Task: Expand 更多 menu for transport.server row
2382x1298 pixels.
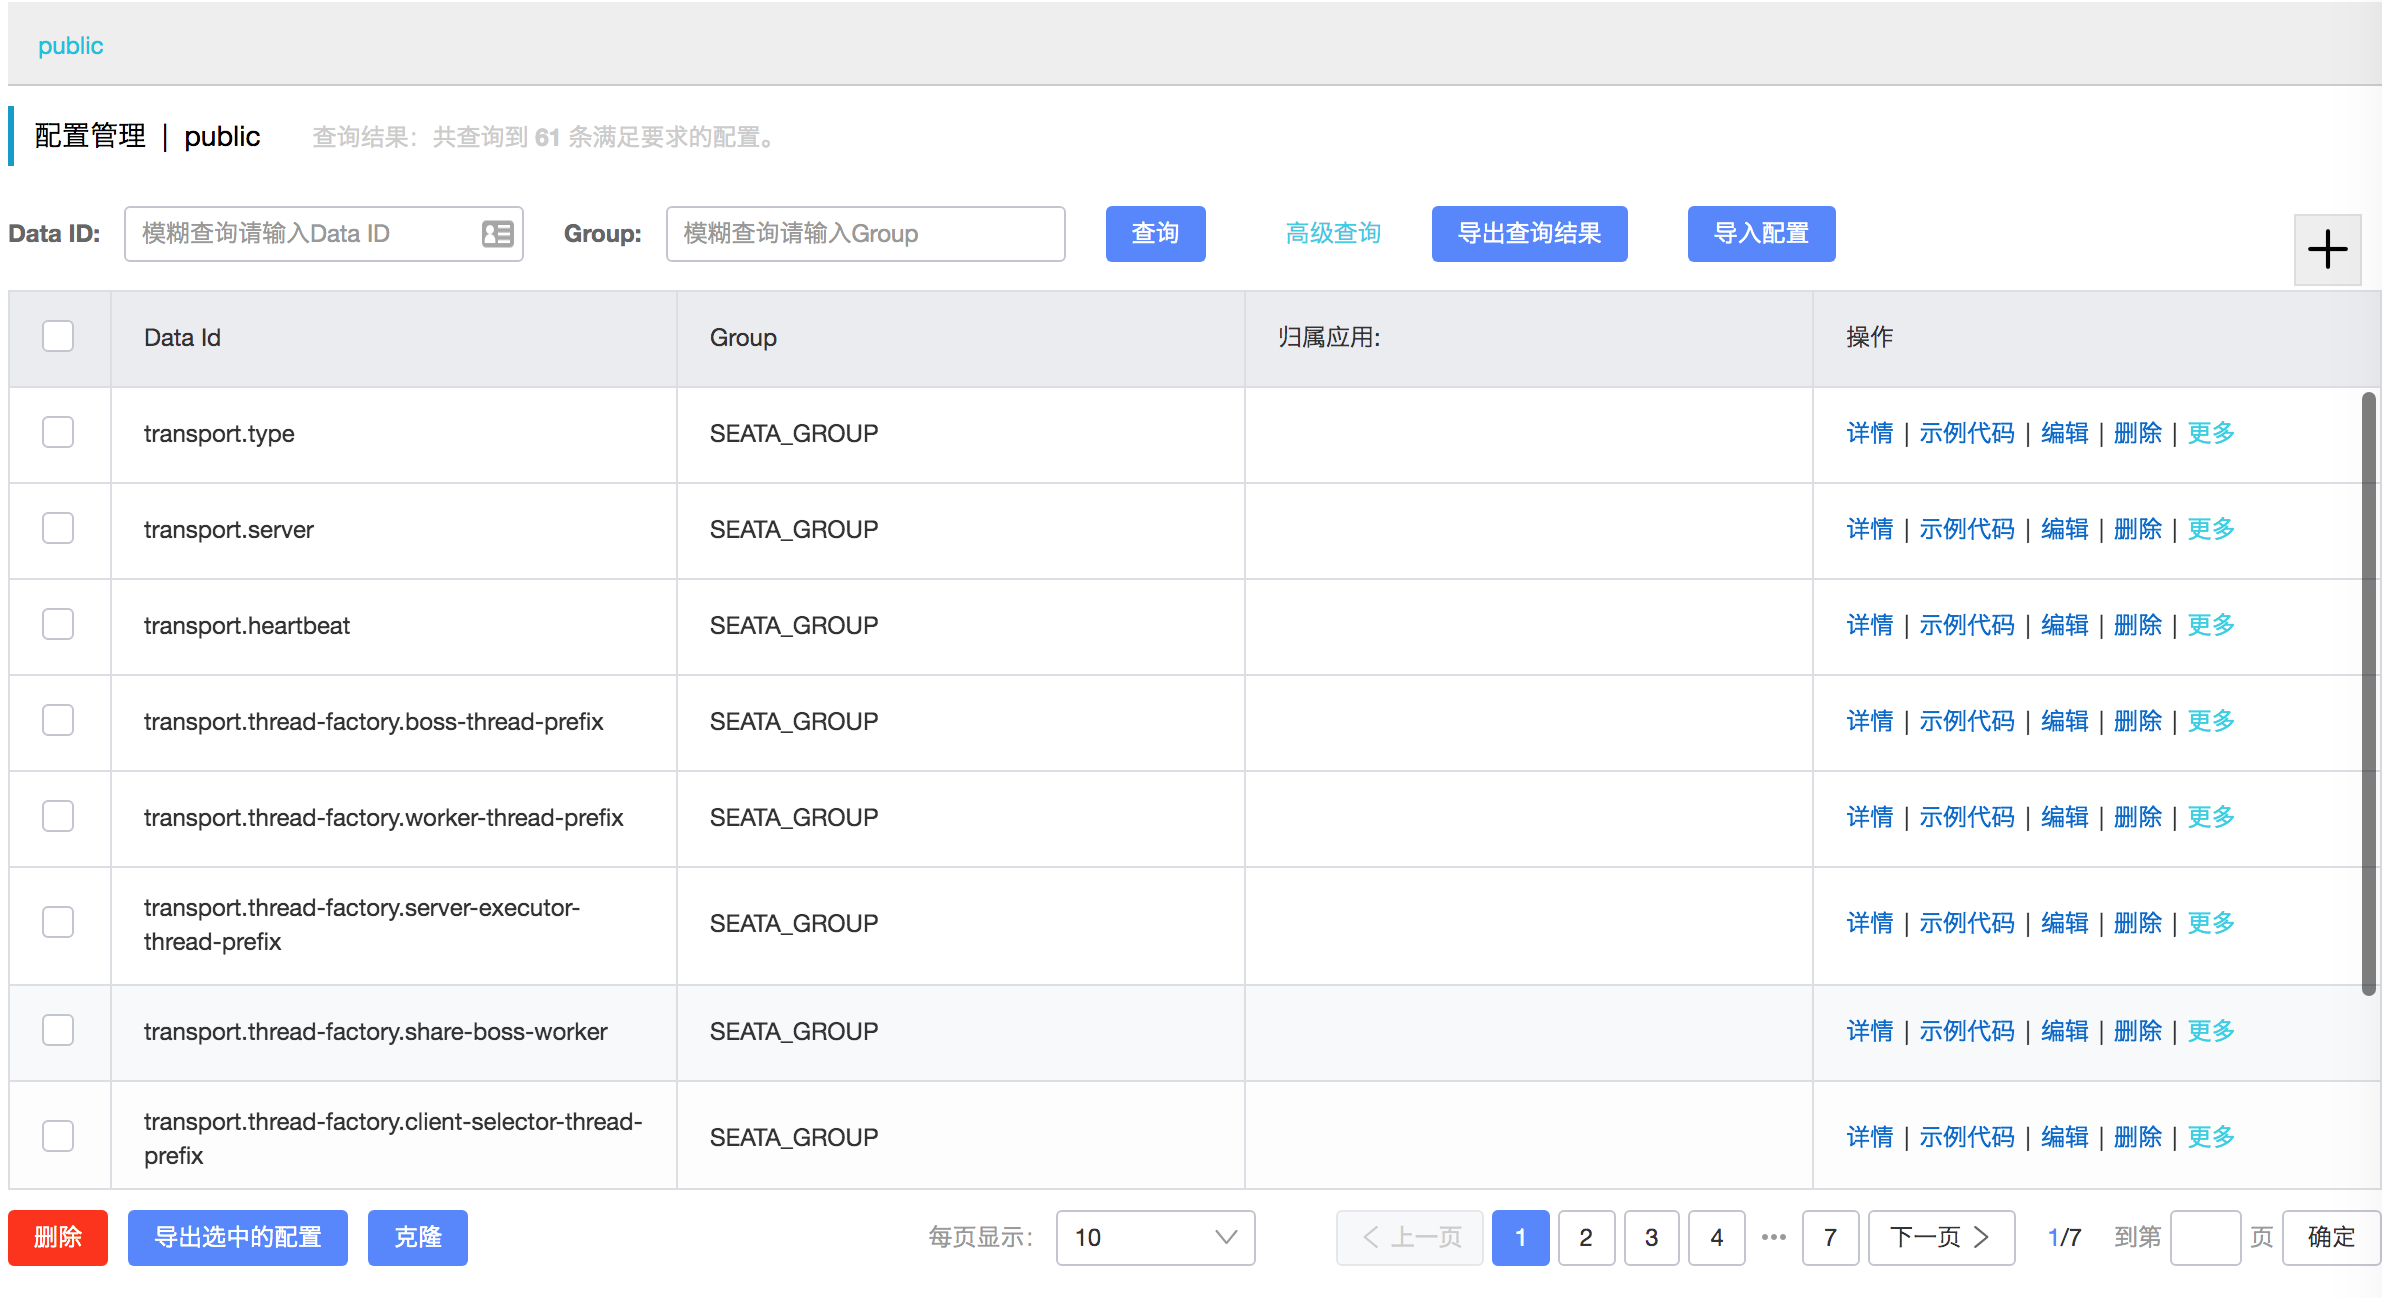Action: pyautogui.click(x=2210, y=529)
